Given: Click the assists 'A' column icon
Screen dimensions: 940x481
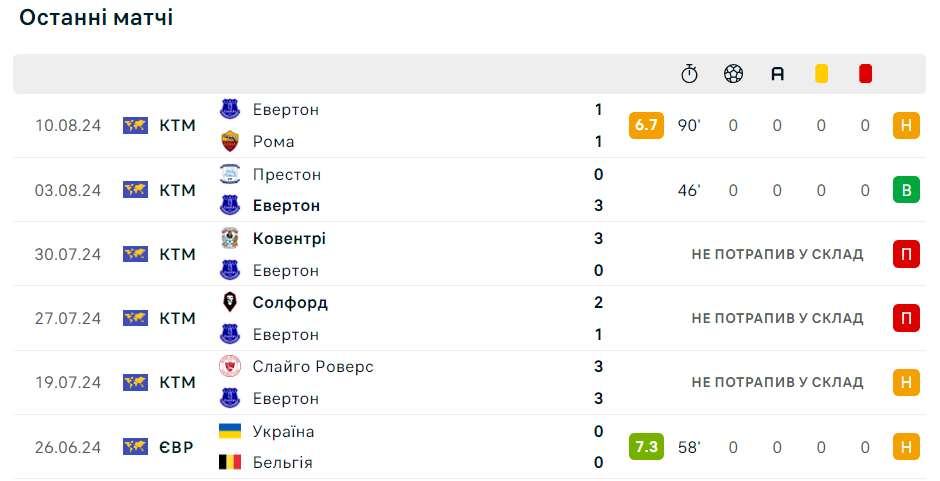Looking at the screenshot, I should (778, 74).
